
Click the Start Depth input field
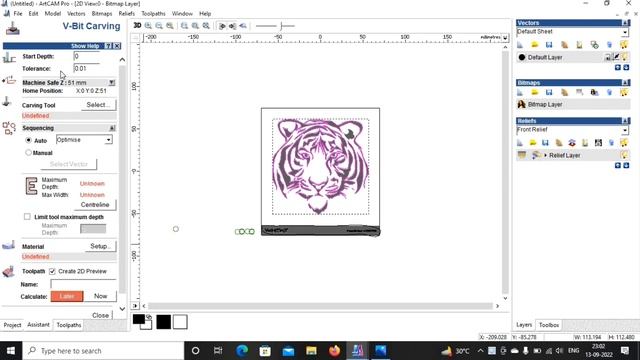click(x=87, y=56)
